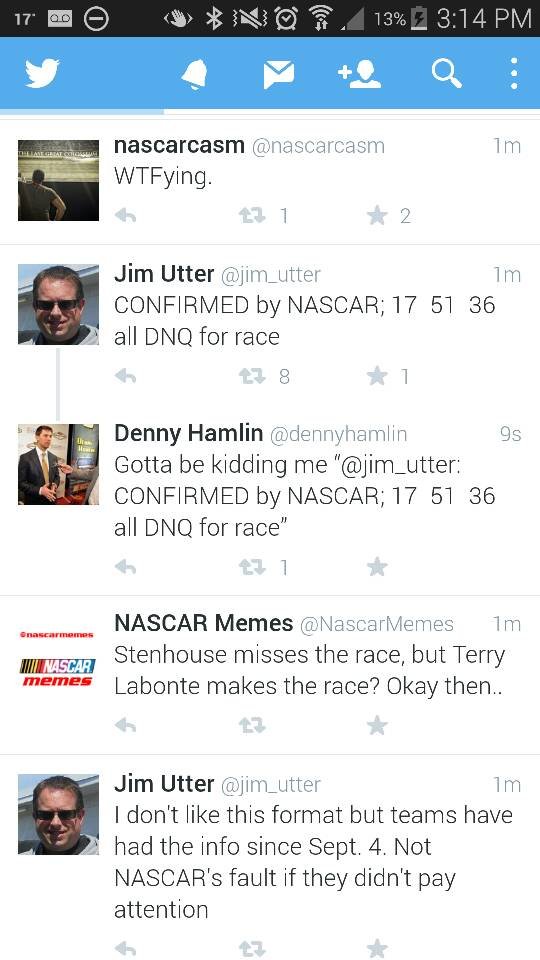Viewport: 540px width, 960px height.
Task: Retweet Jim Utter's CONFIRMED by NASCAR tweet
Action: pyautogui.click(x=252, y=376)
